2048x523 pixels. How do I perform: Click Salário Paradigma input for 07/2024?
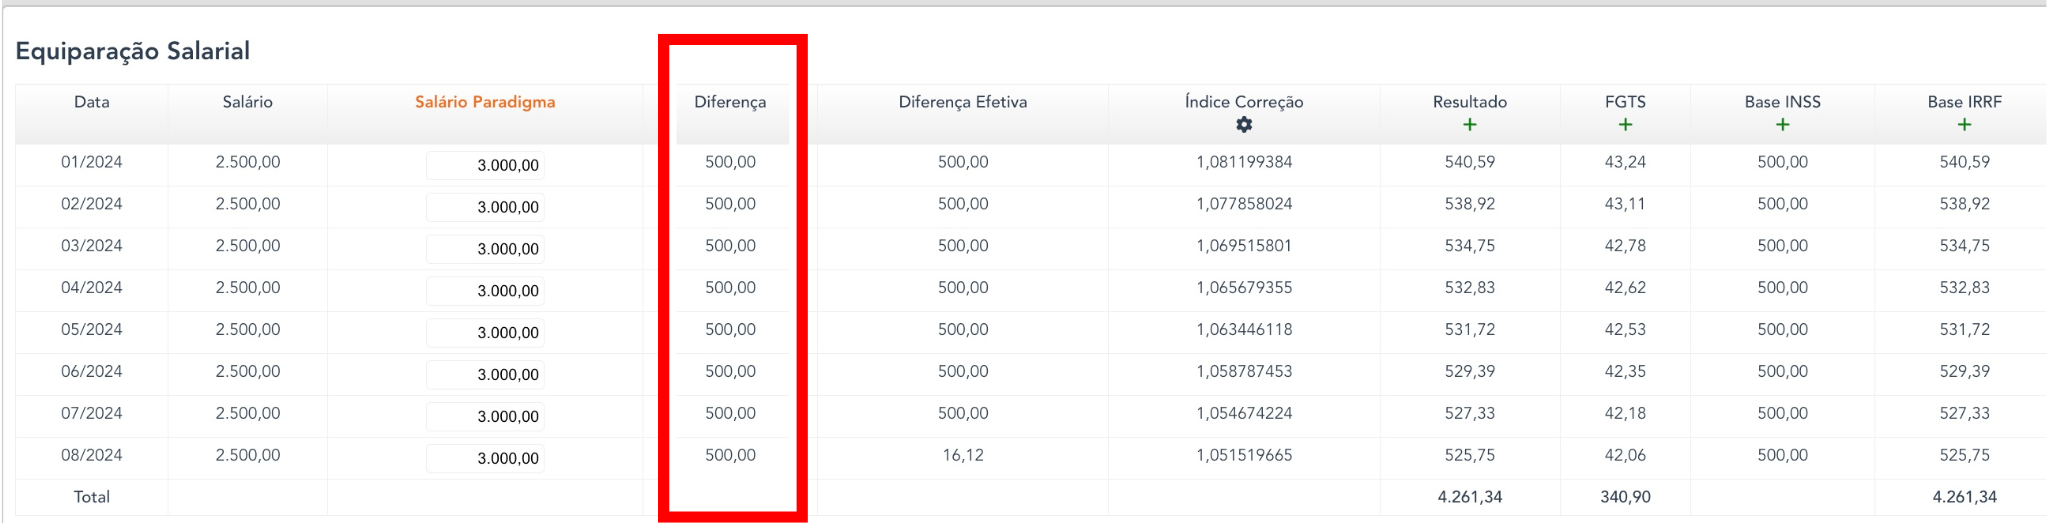click(x=486, y=417)
